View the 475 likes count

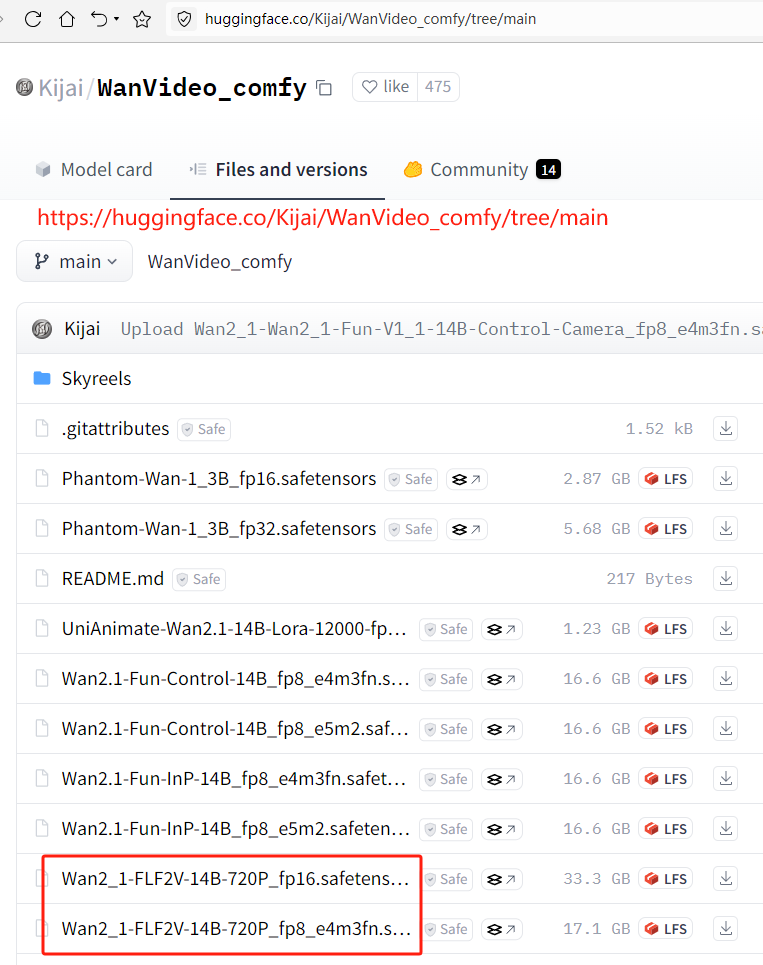click(438, 87)
